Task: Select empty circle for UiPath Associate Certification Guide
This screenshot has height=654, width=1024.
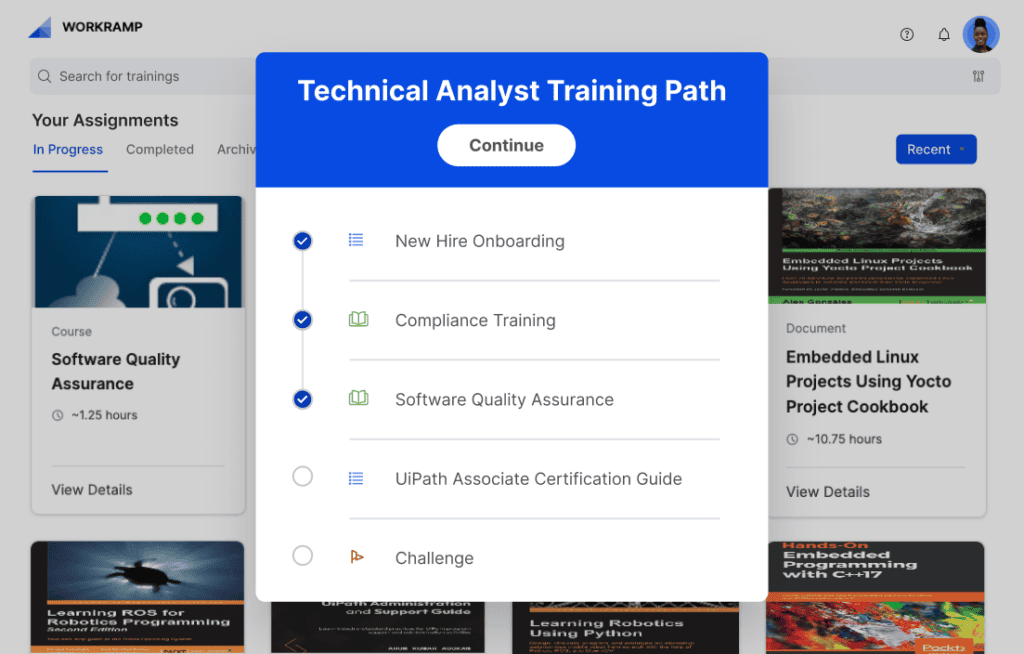Action: [x=302, y=476]
